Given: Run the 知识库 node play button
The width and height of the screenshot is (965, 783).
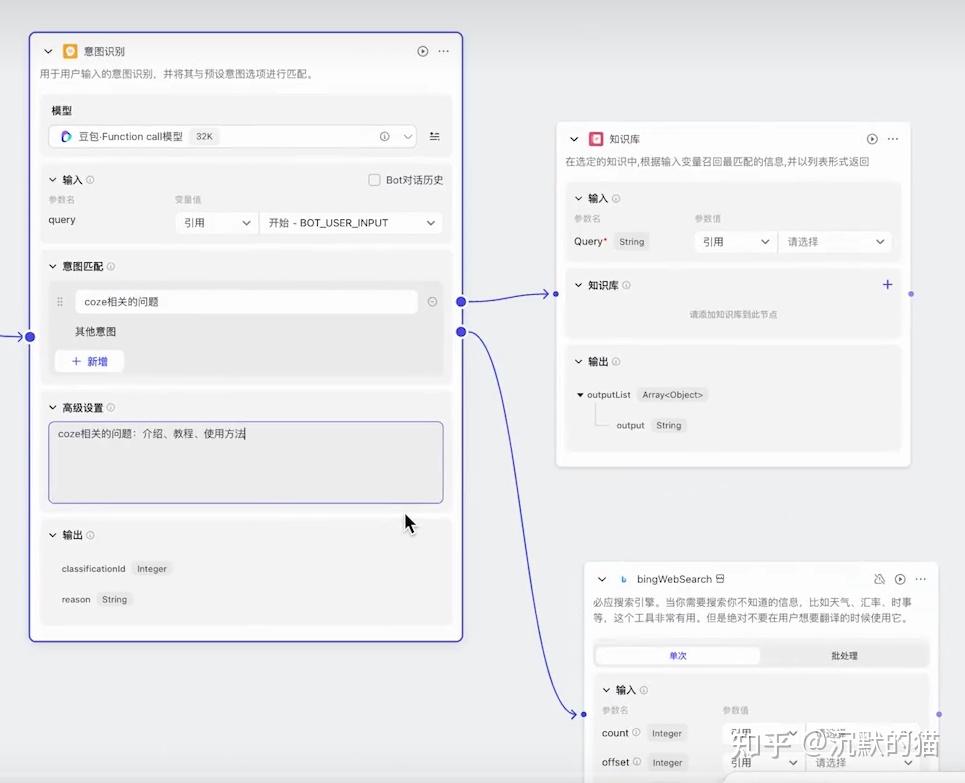Looking at the screenshot, I should point(872,139).
